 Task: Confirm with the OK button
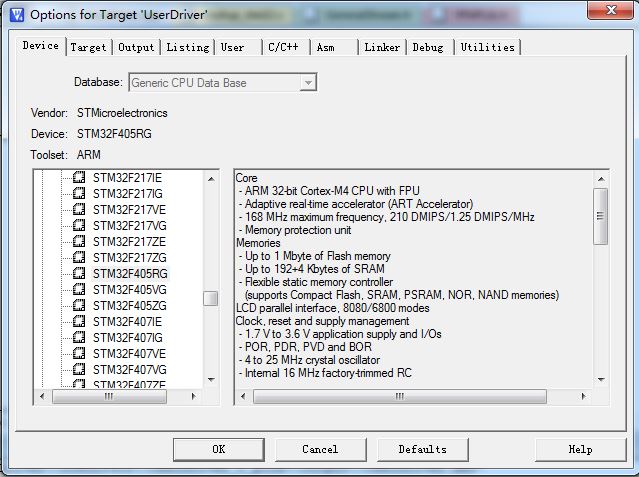click(x=219, y=450)
